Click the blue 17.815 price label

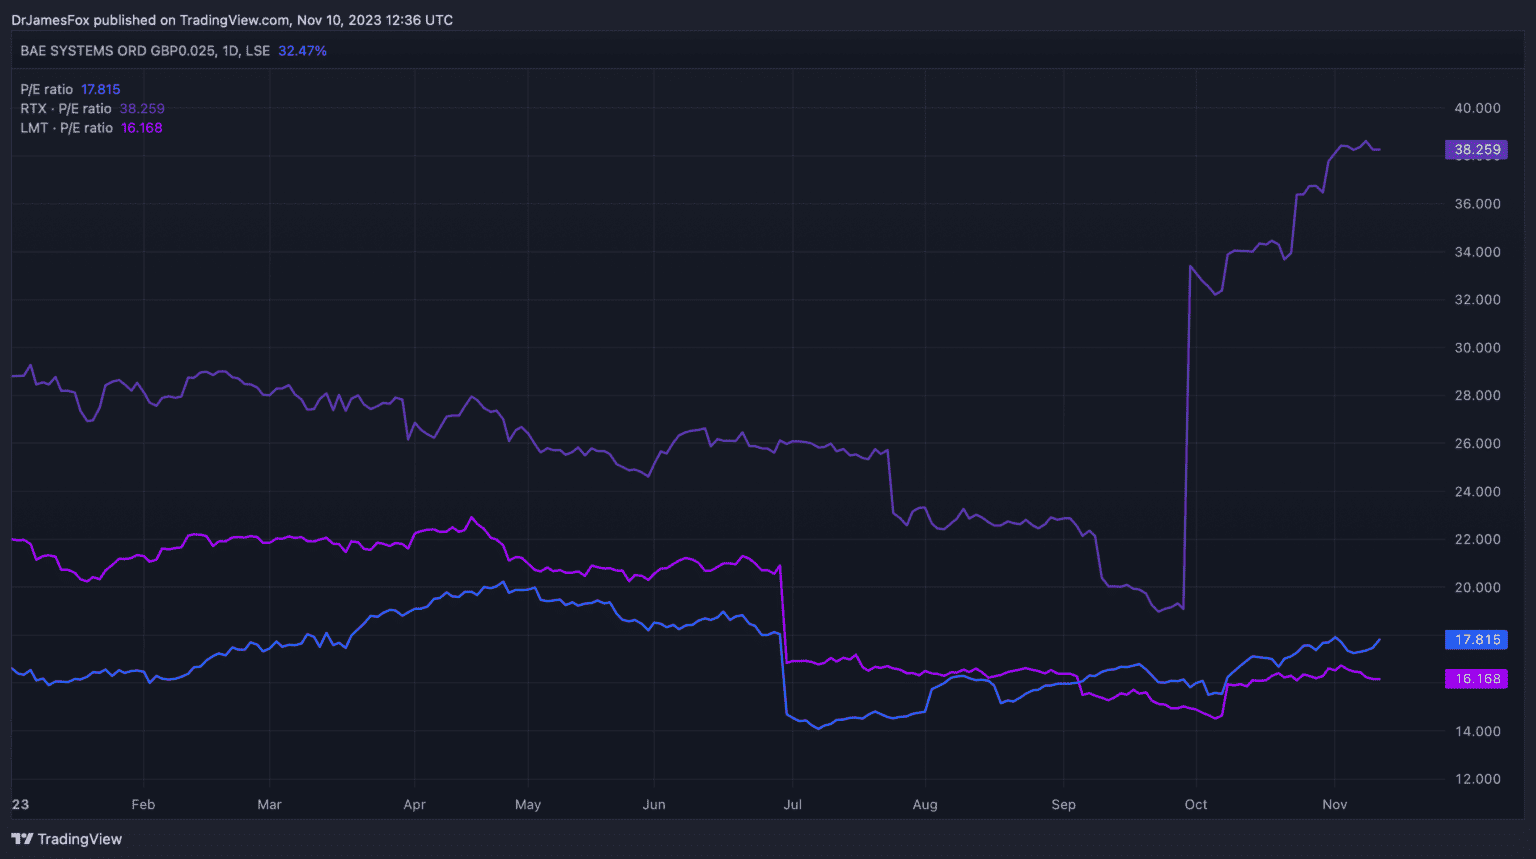click(x=1476, y=640)
